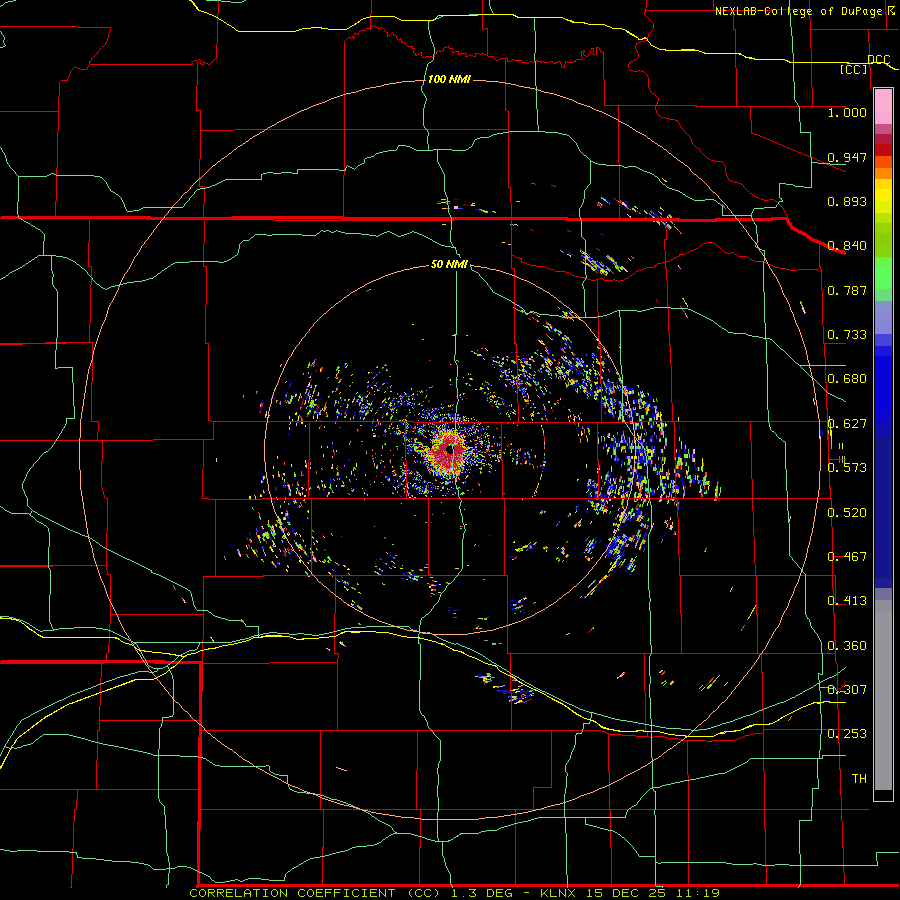Pick the gray lower segment of the color bar
The width and height of the screenshot is (900, 900).
883,695
